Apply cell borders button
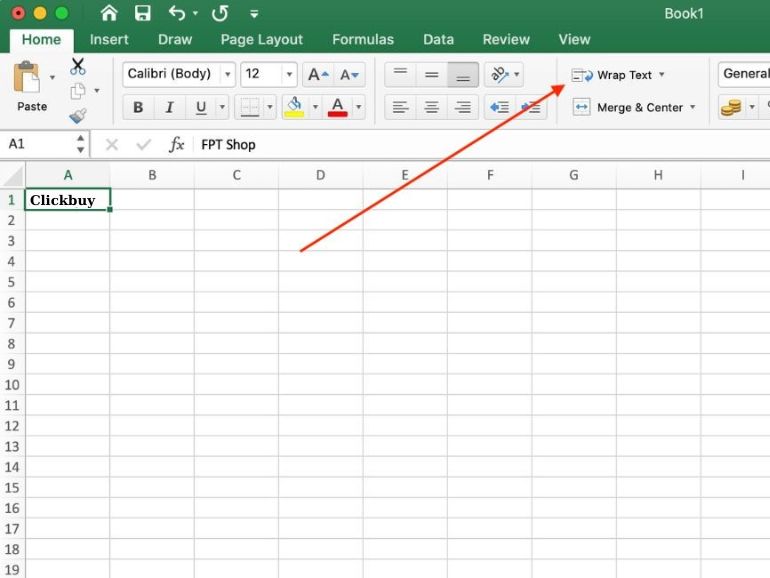This screenshot has width=770, height=578. coord(249,107)
